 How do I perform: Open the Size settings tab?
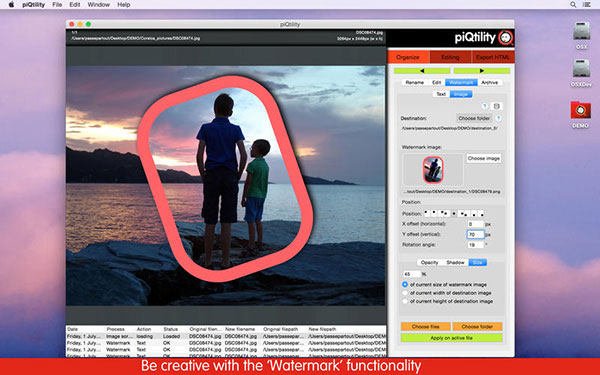pyautogui.click(x=478, y=262)
